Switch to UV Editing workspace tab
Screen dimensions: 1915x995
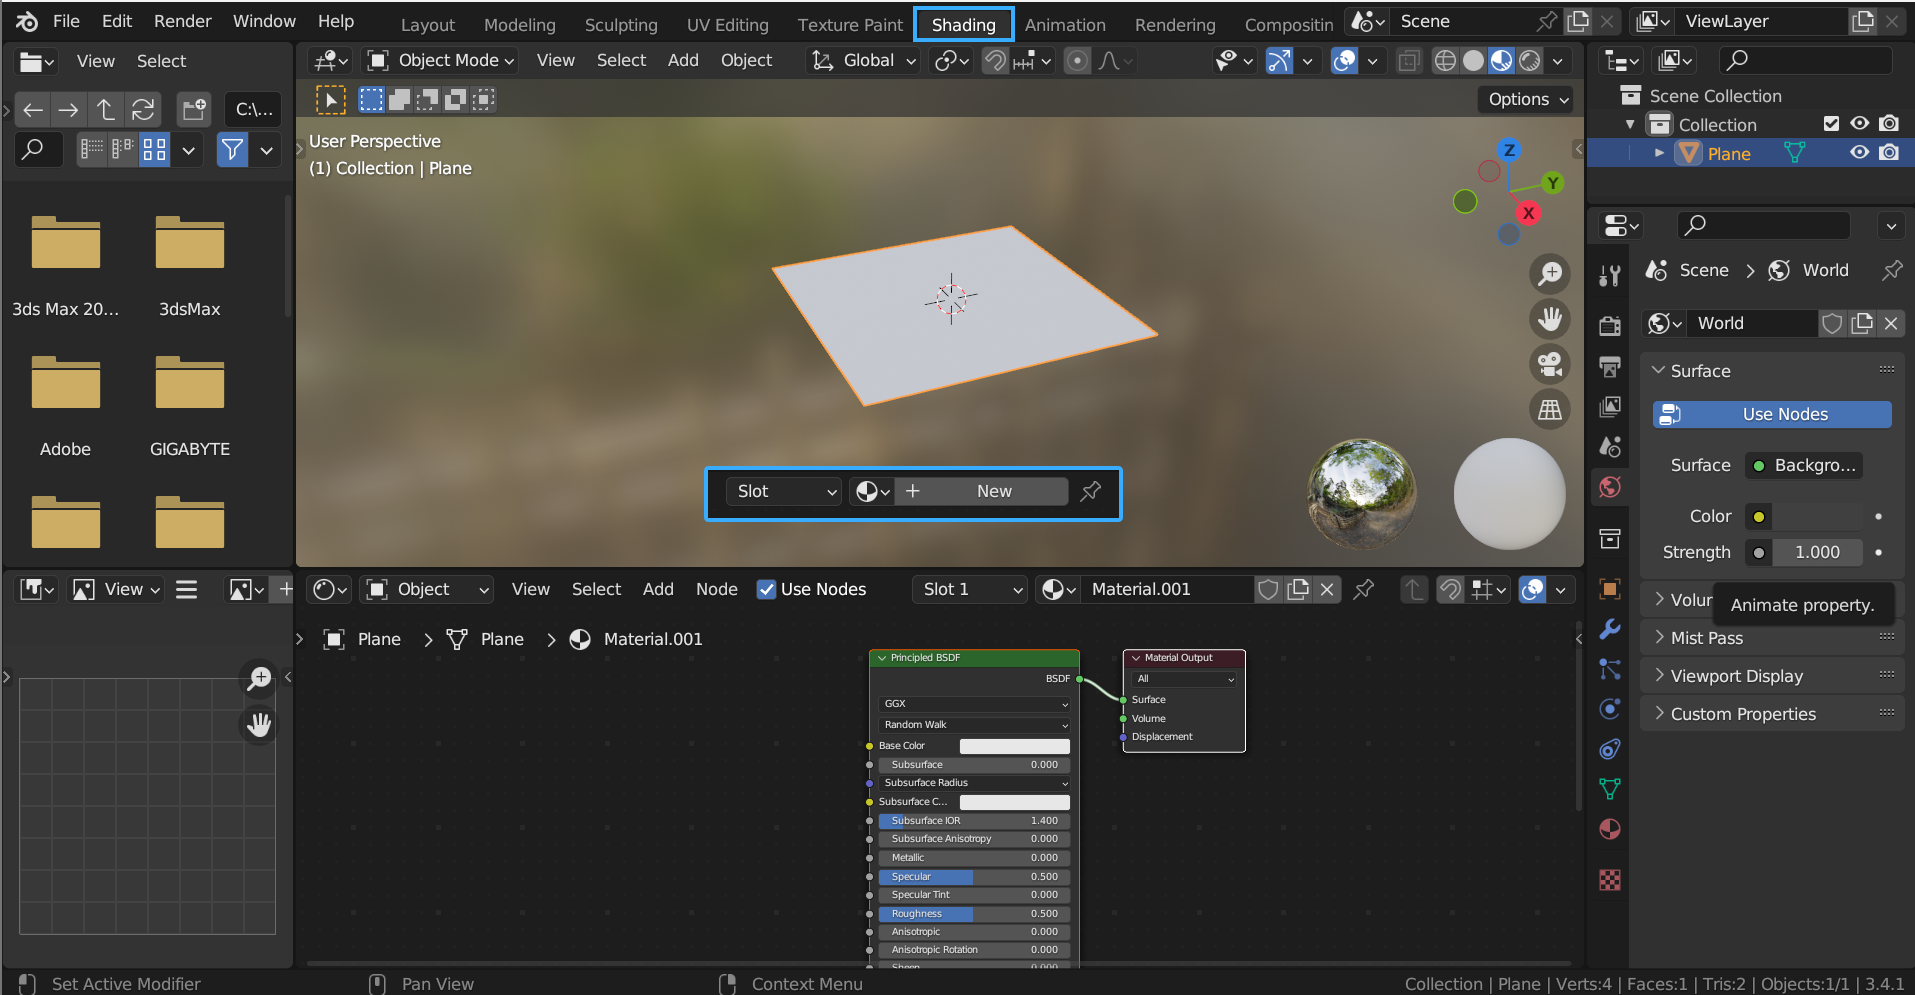coord(727,25)
